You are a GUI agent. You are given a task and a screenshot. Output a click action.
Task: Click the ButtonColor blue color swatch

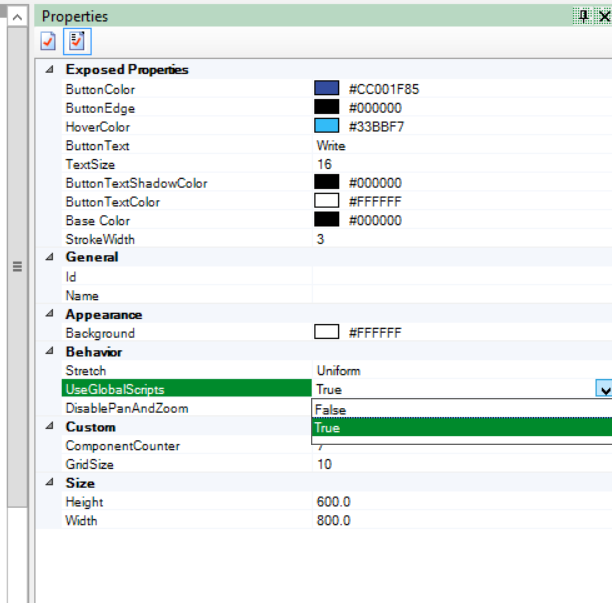pos(327,89)
